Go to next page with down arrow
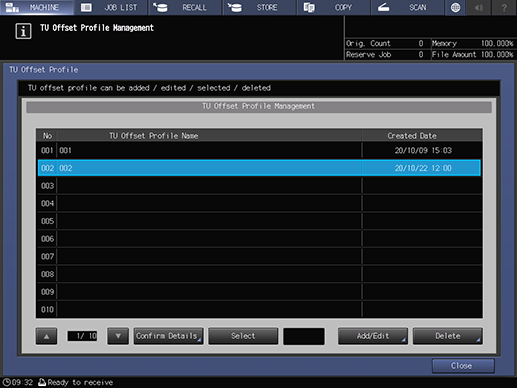The image size is (517, 388). (x=118, y=336)
